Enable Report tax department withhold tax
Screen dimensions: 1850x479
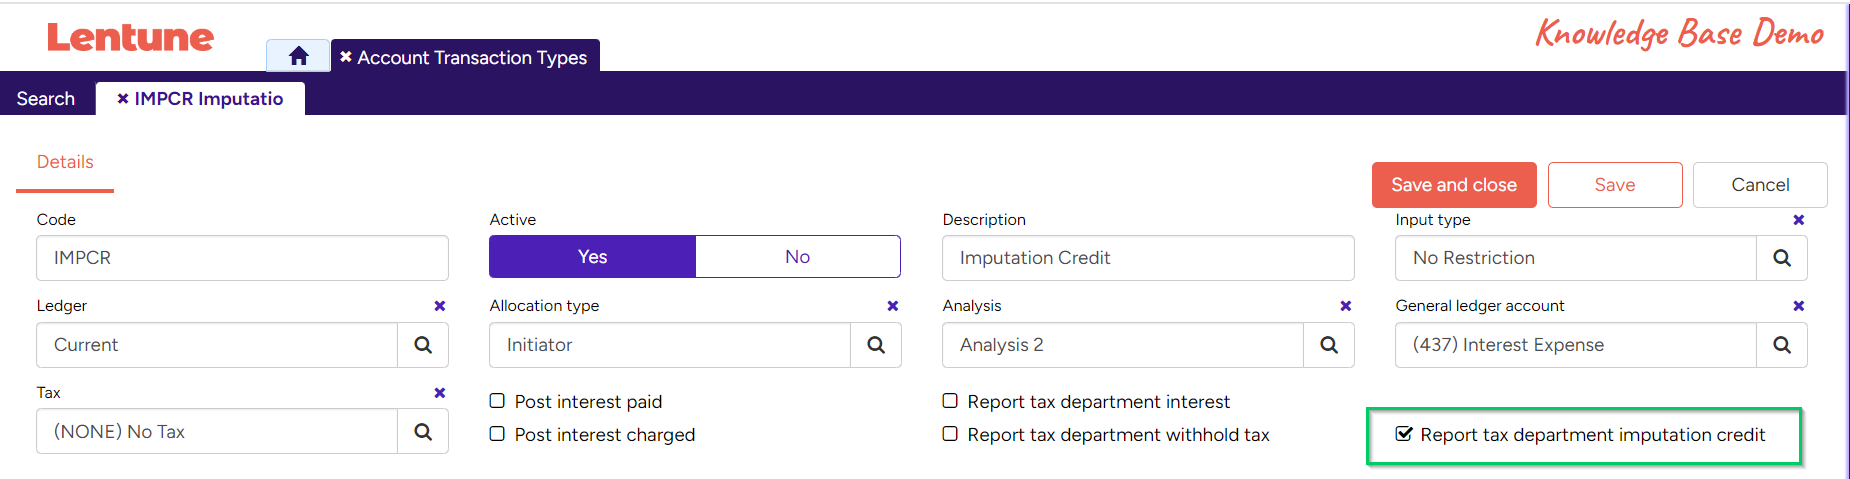pyautogui.click(x=950, y=434)
